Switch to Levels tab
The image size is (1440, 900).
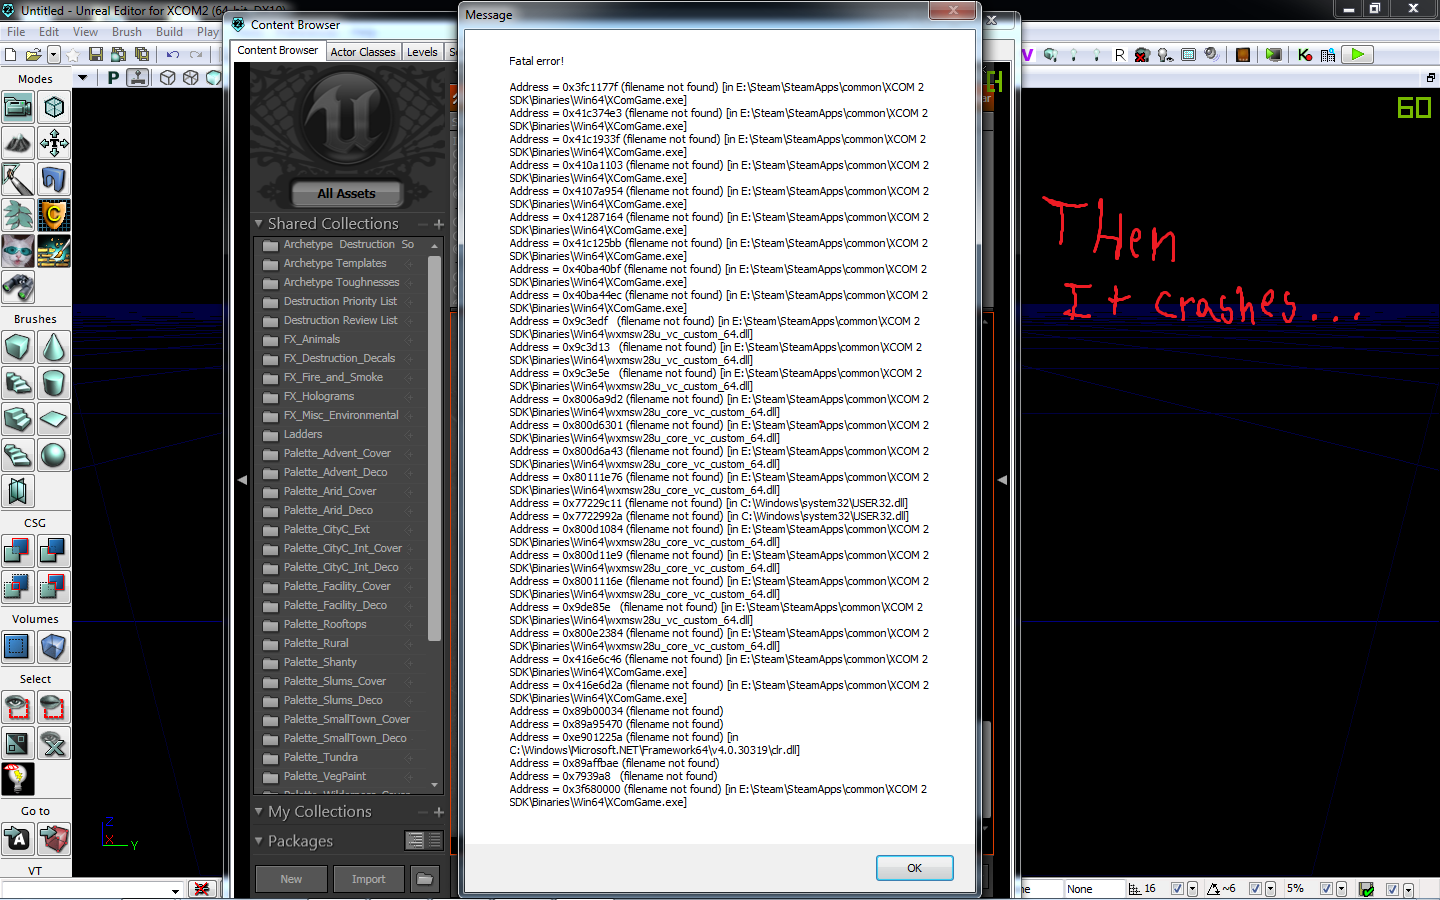[422, 52]
